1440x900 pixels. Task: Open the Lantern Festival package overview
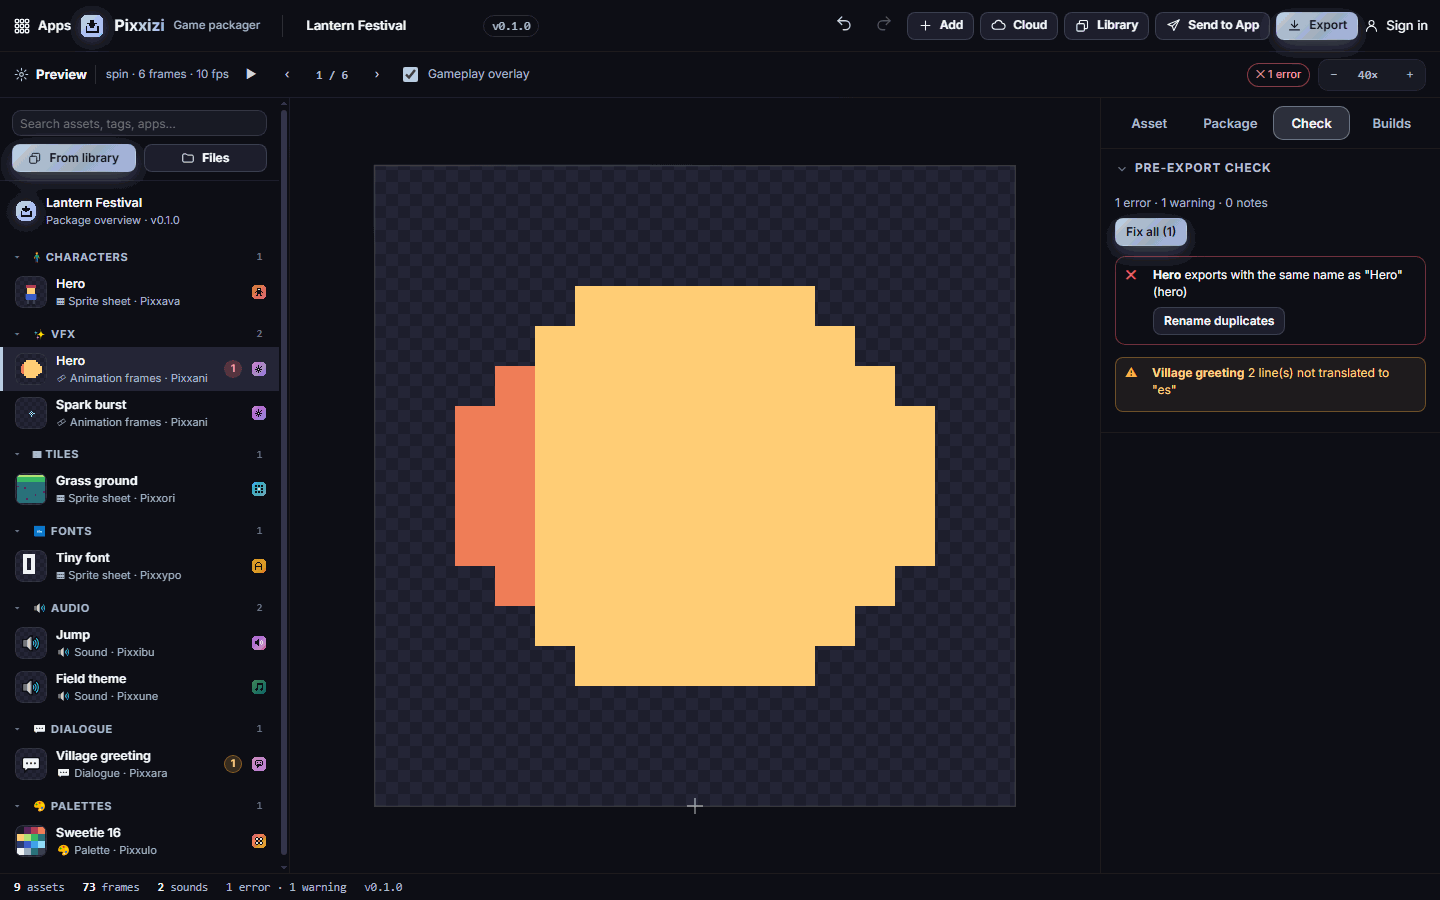pyautogui.click(x=140, y=211)
